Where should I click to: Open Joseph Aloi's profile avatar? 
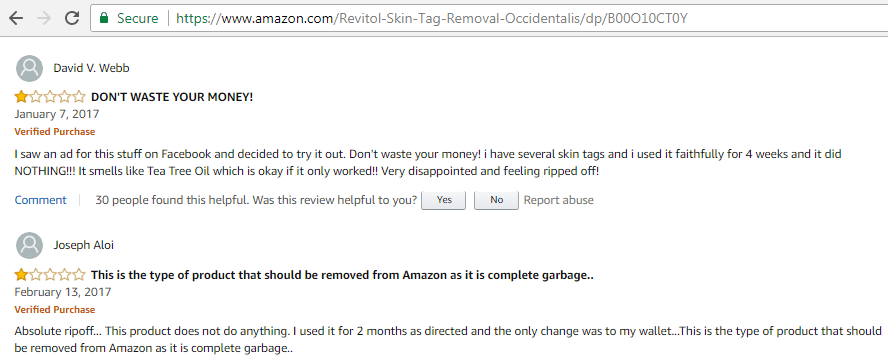[x=29, y=245]
